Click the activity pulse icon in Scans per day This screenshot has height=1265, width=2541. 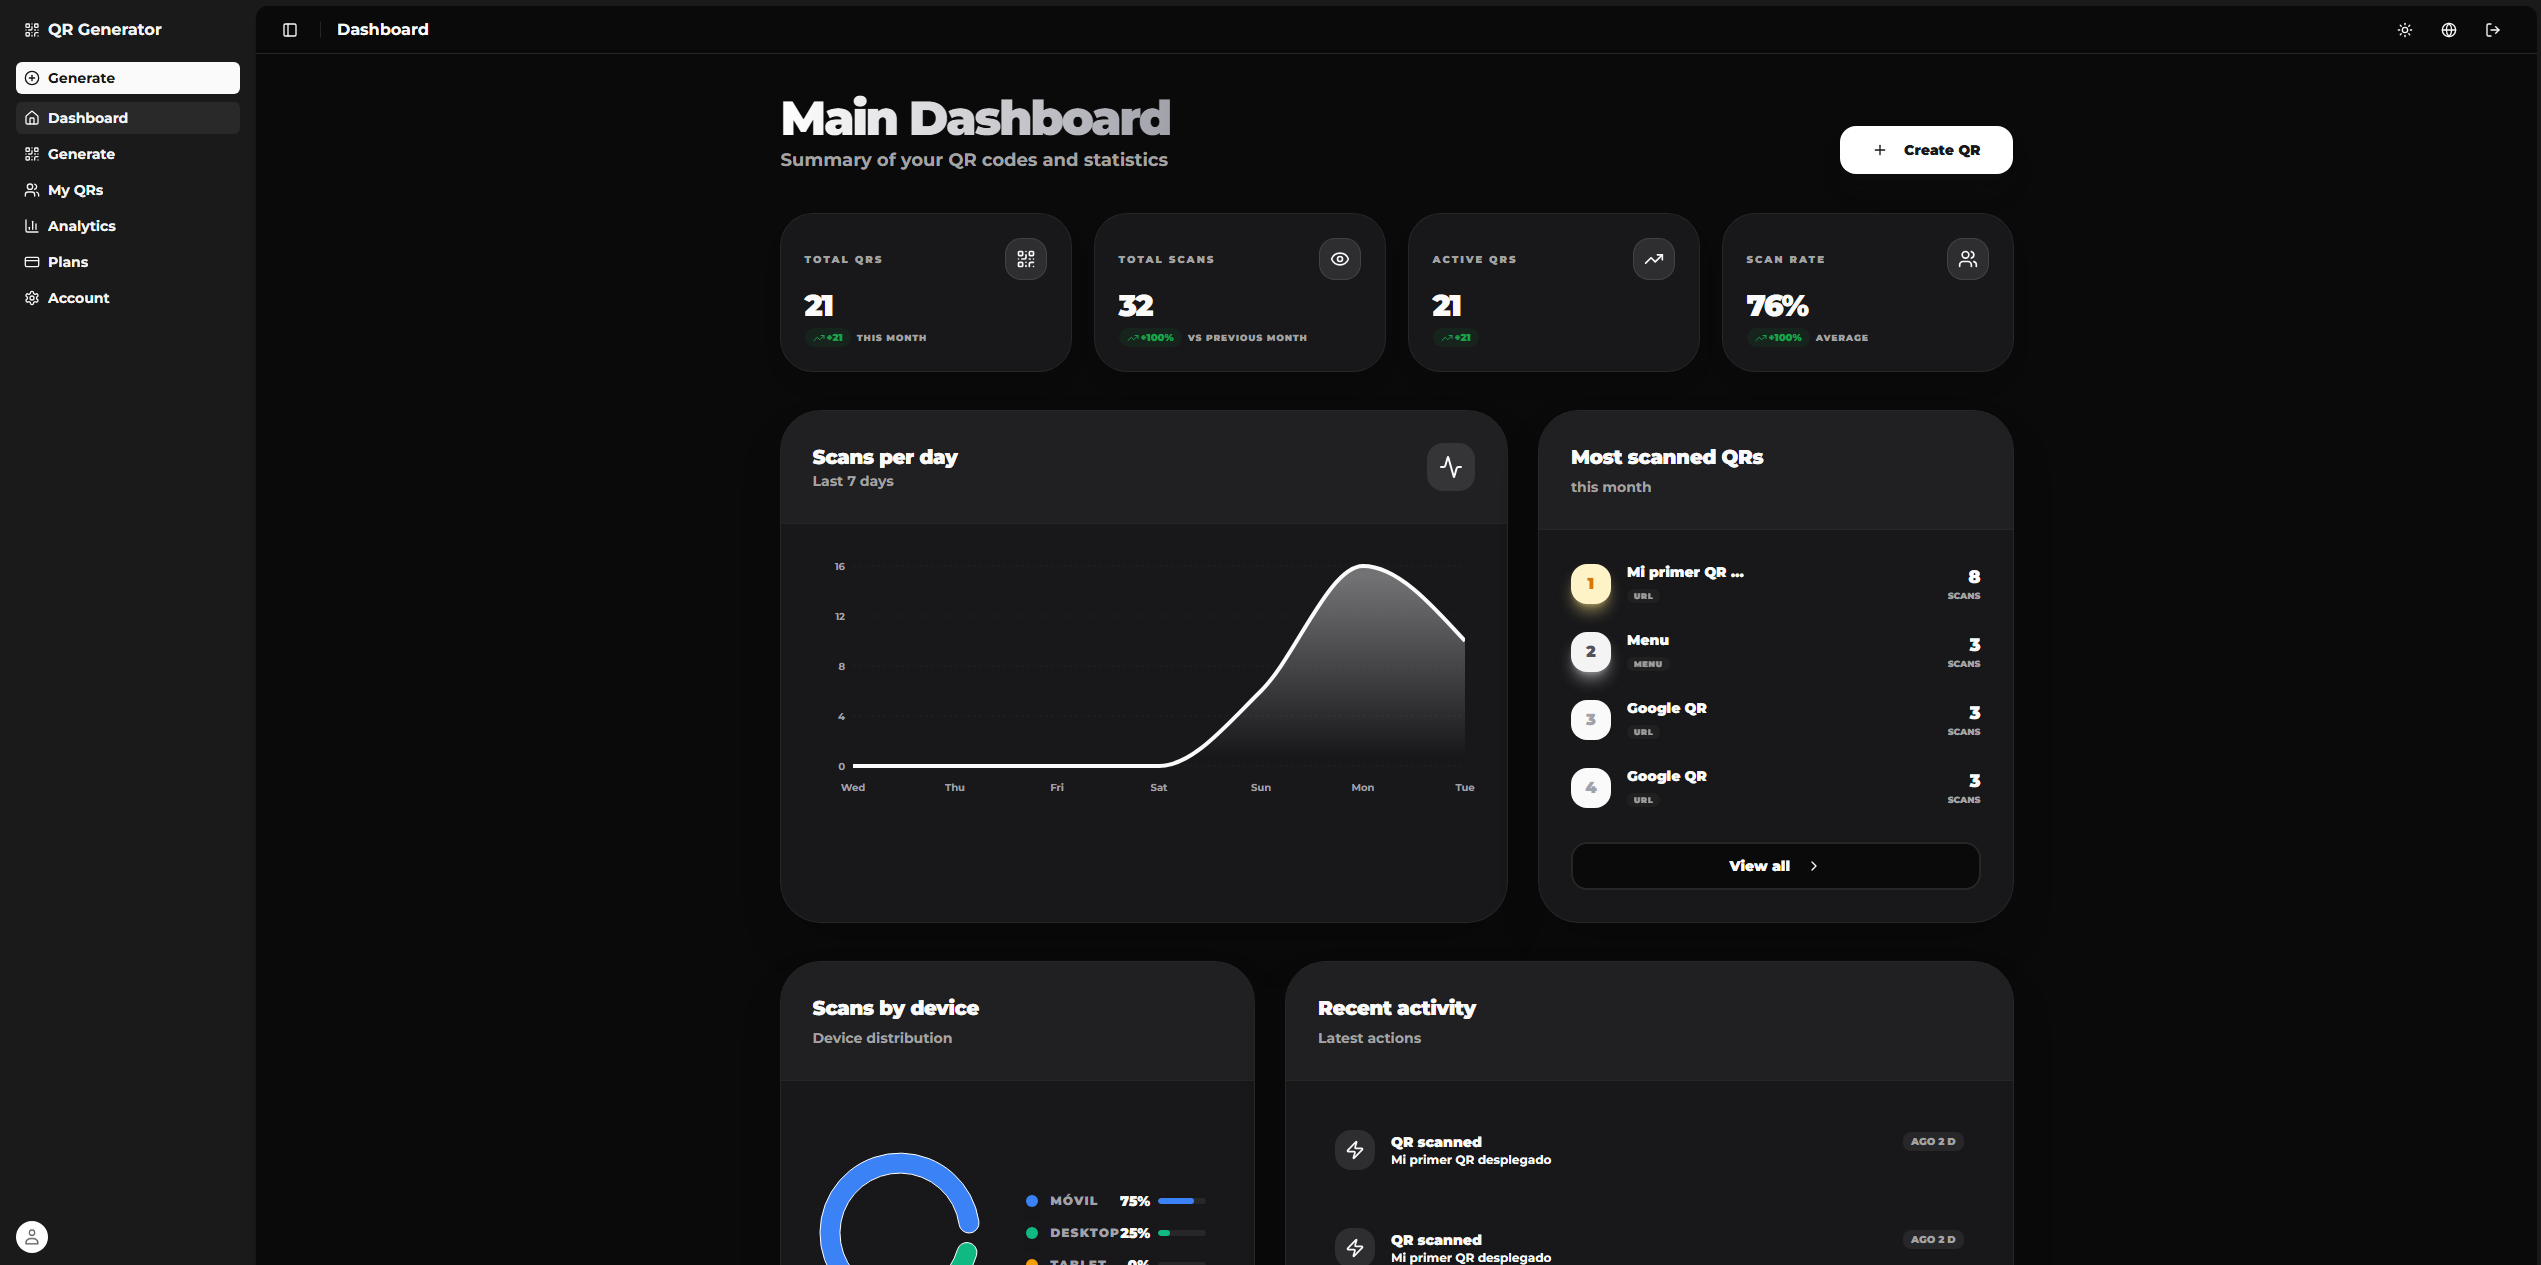(1451, 467)
